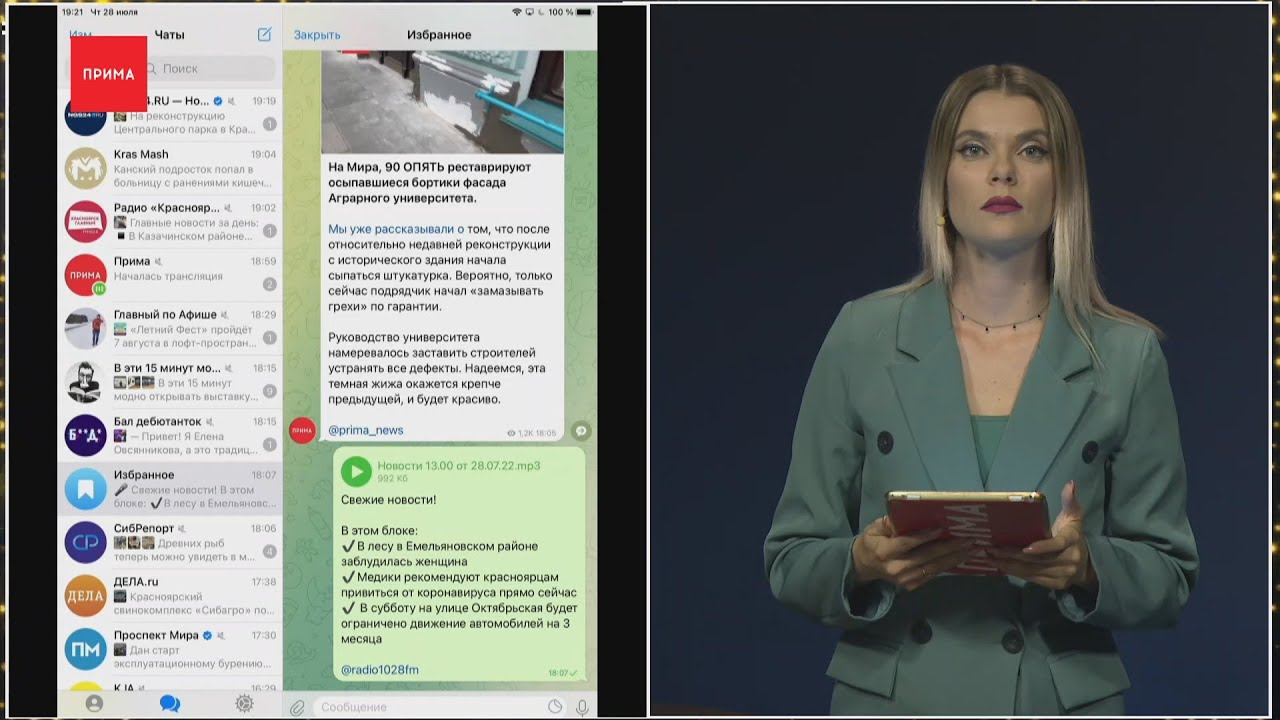The image size is (1280, 720).
Task: Select the Избранное chat row
Action: click(170, 489)
